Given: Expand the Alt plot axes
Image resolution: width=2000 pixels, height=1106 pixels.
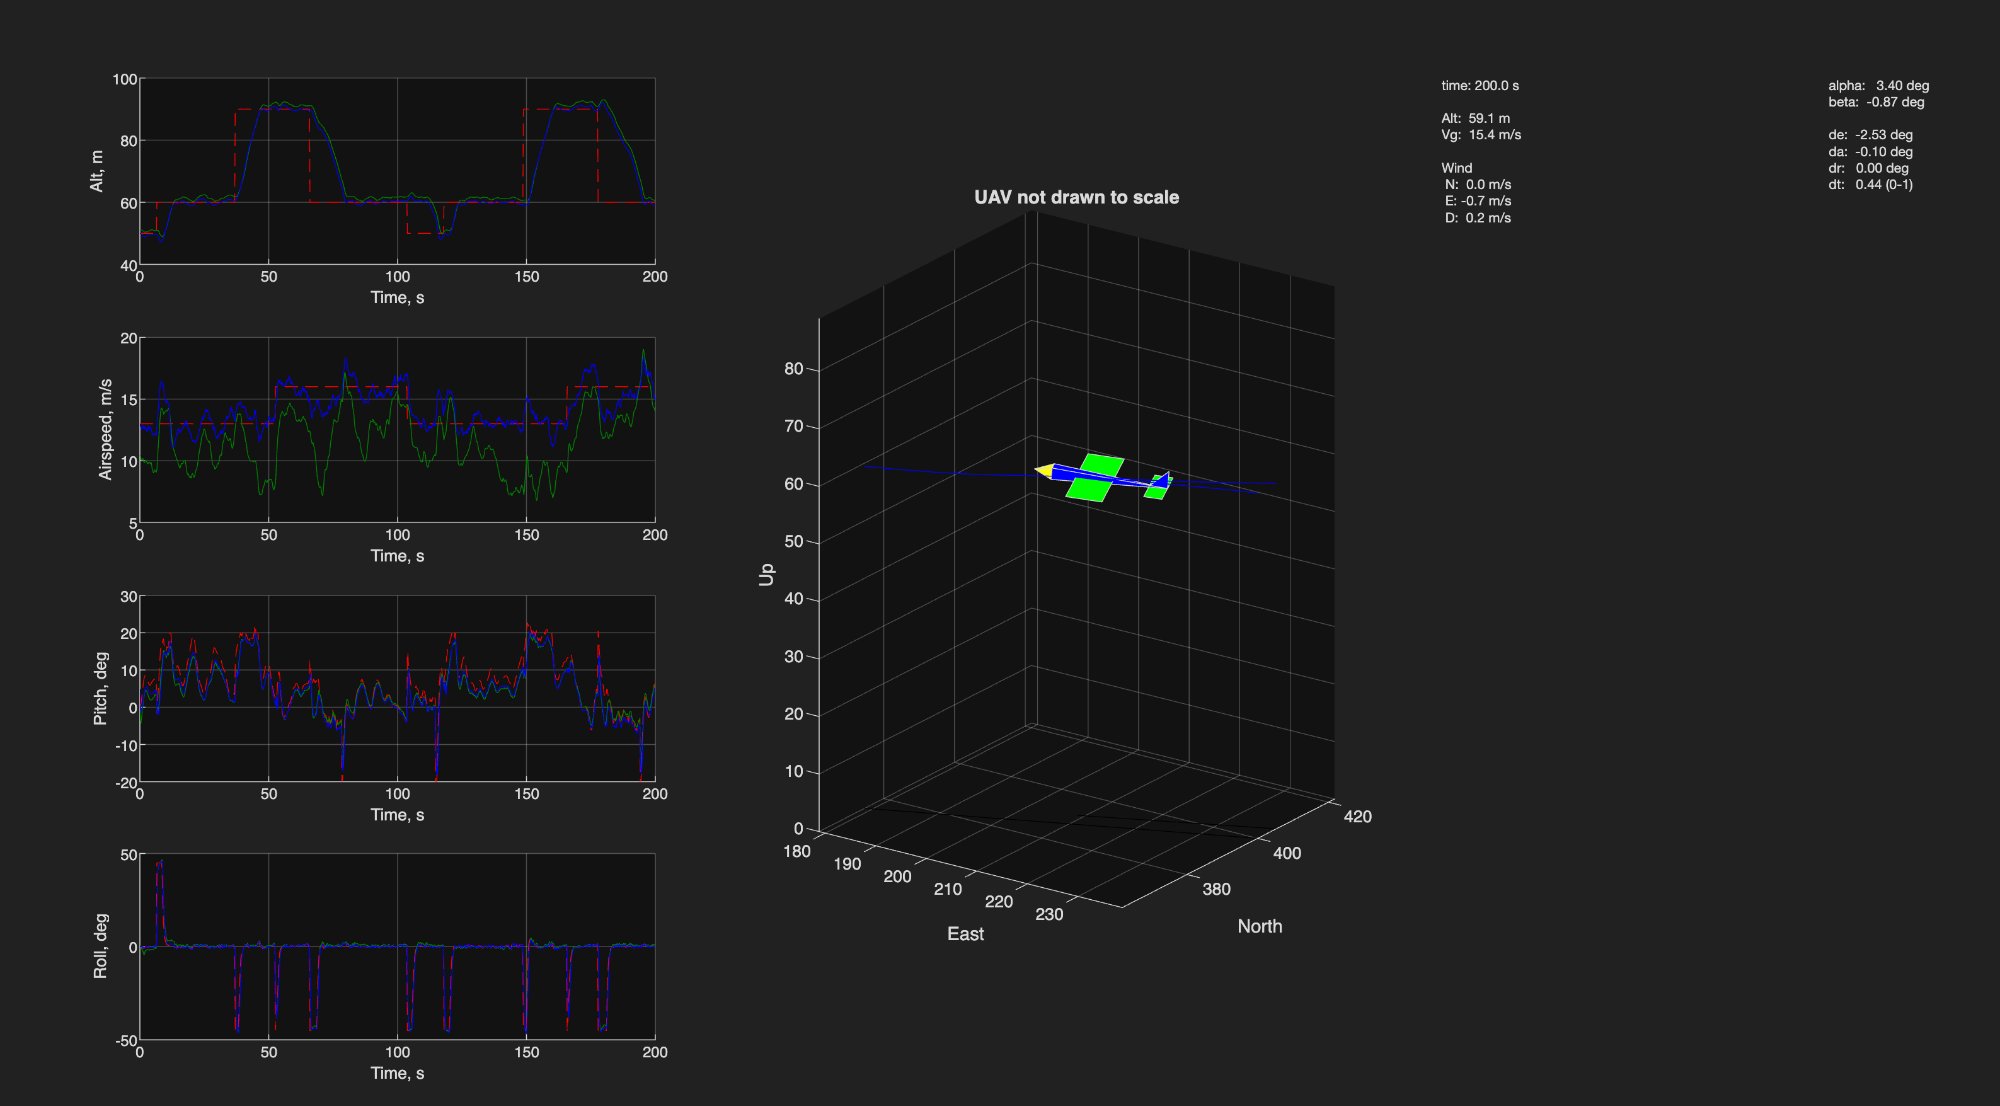Looking at the screenshot, I should 400,170.
